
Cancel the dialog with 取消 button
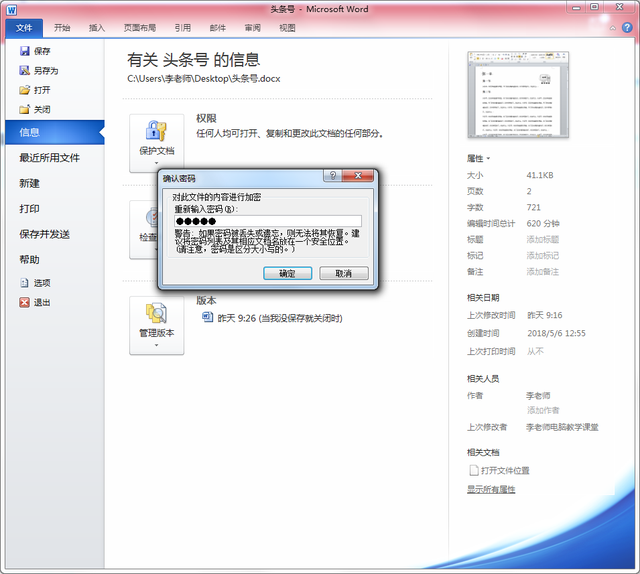[x=344, y=273]
